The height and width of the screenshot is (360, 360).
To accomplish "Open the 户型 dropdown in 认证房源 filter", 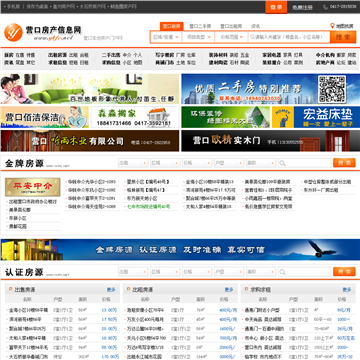I will click(x=229, y=272).
